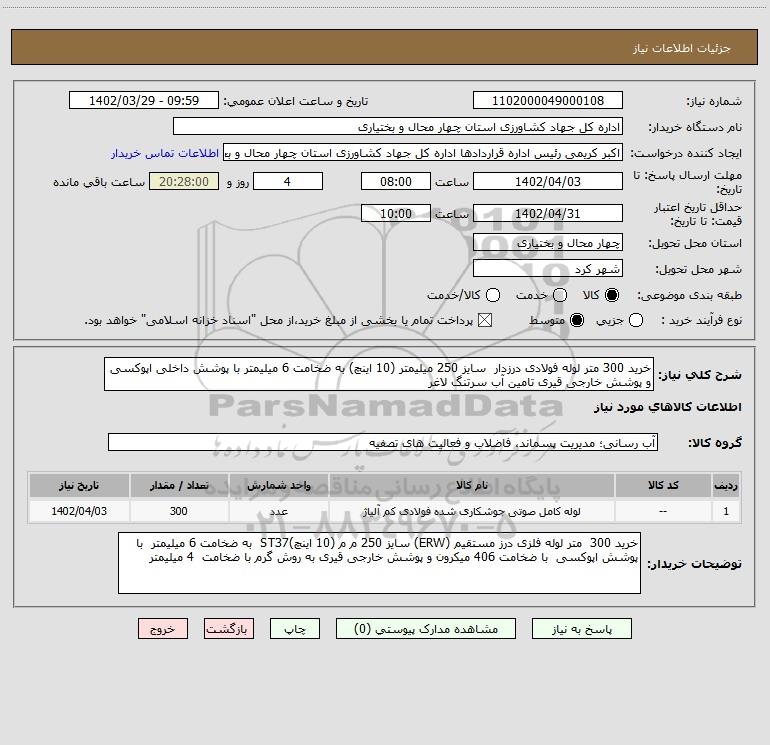Image resolution: width=770 pixels, height=745 pixels.
Task: Click the response deadline time 08:00 field
Action: coord(396,182)
